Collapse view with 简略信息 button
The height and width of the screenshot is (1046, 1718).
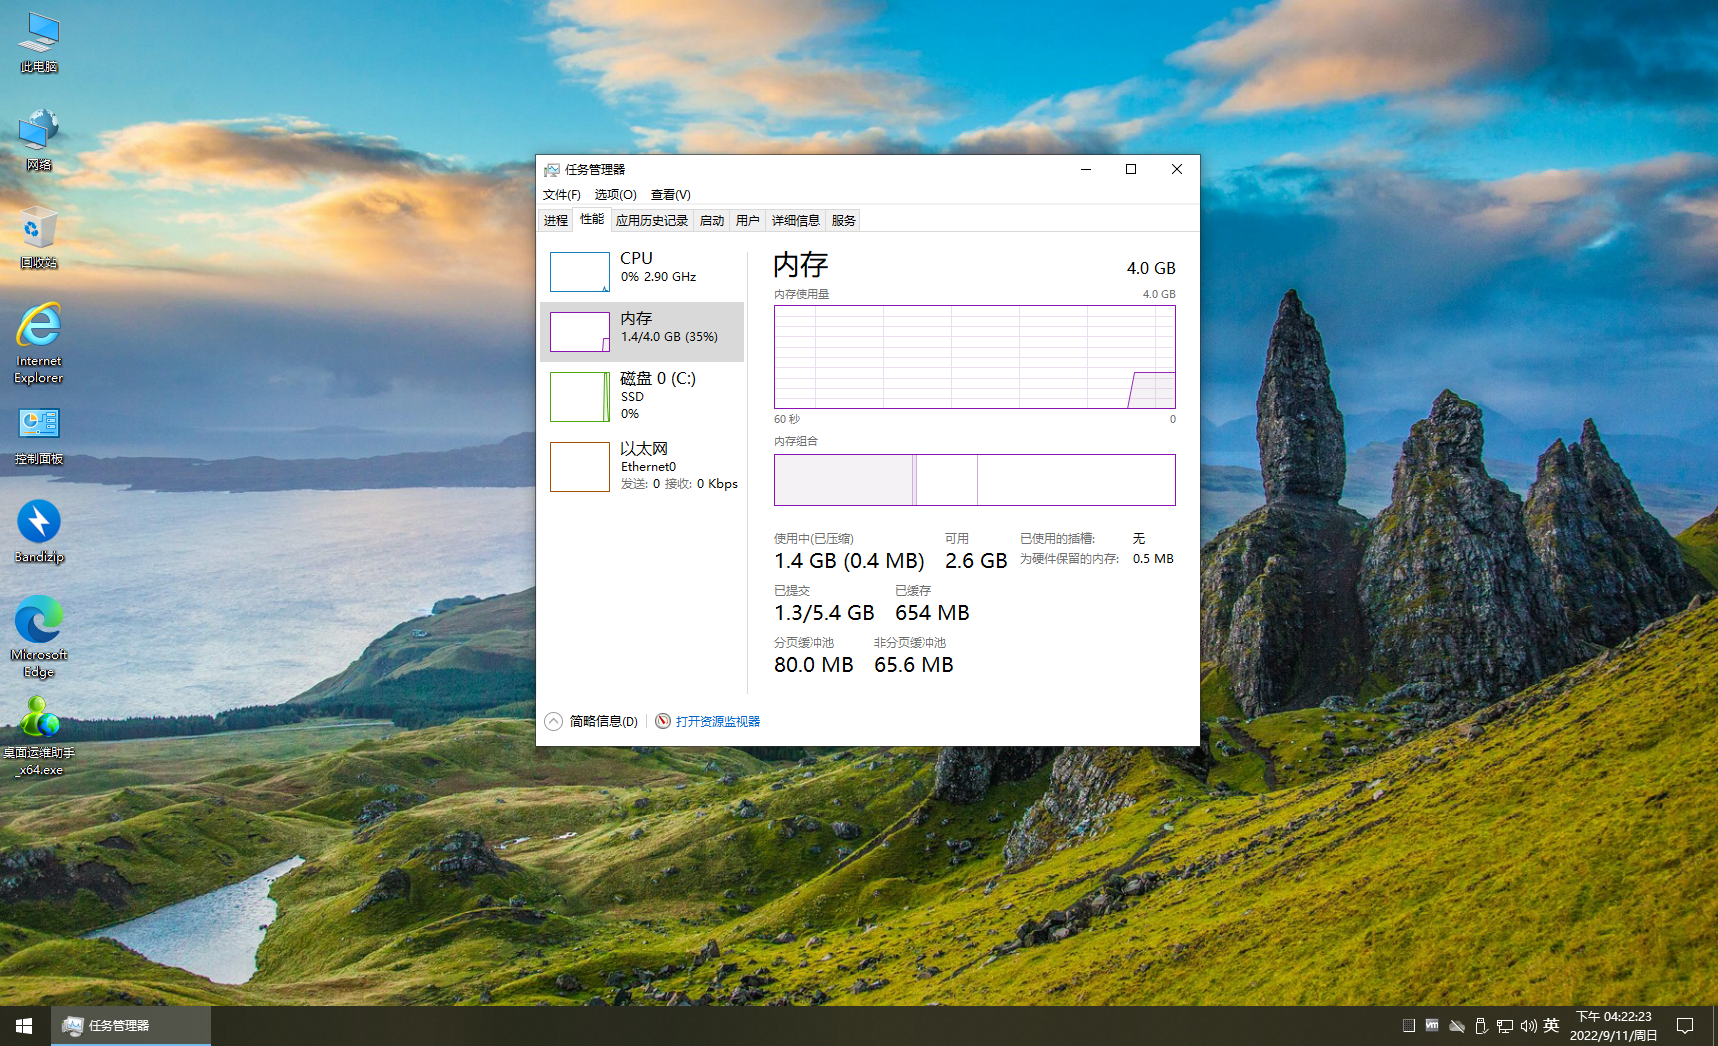click(592, 721)
